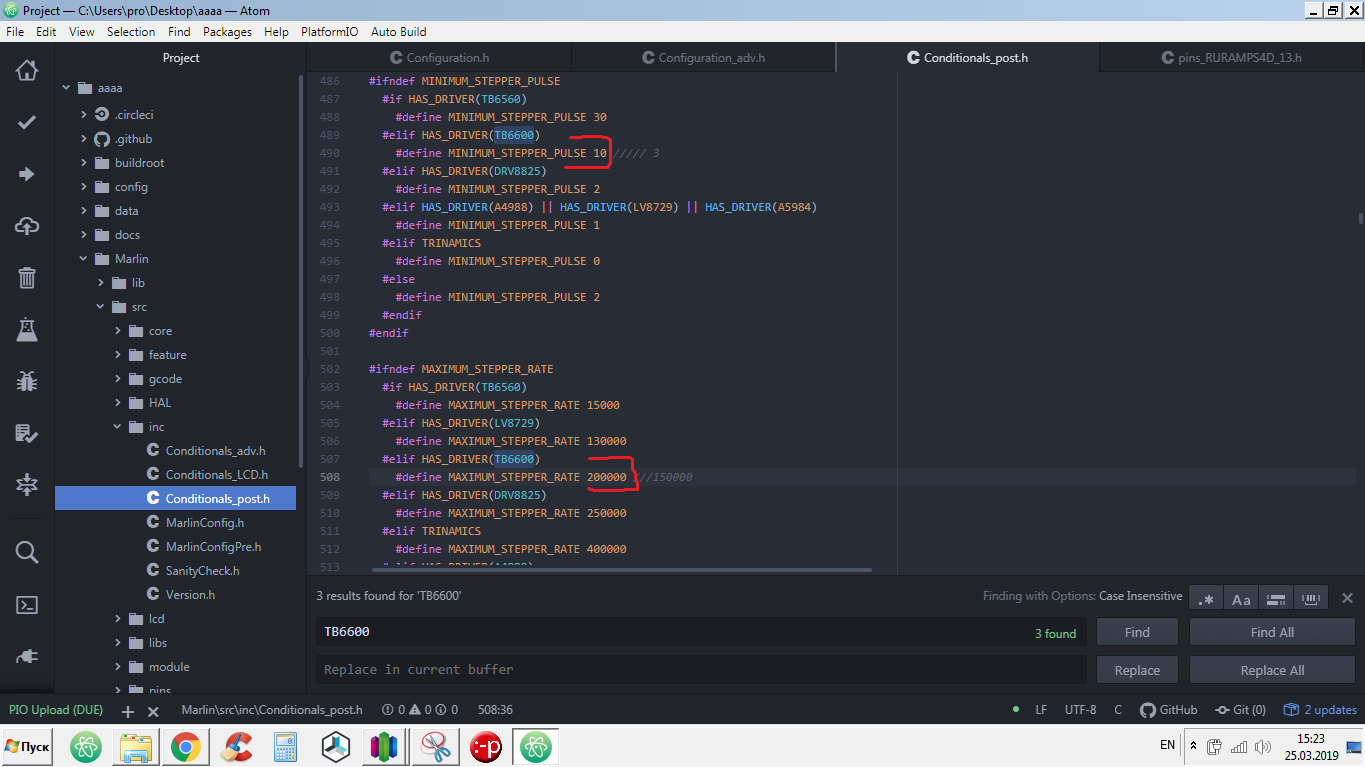Open Google Chrome from the taskbar
Screen dimensions: 1365x767
(186, 746)
